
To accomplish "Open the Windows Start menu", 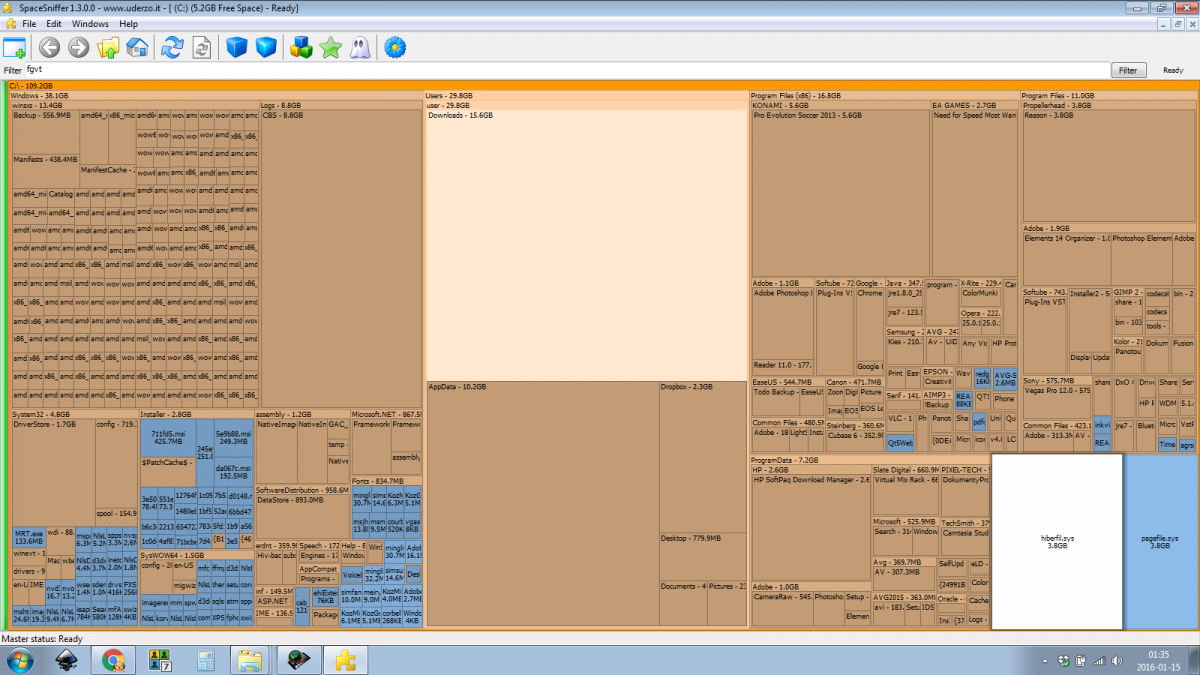I will [20, 660].
